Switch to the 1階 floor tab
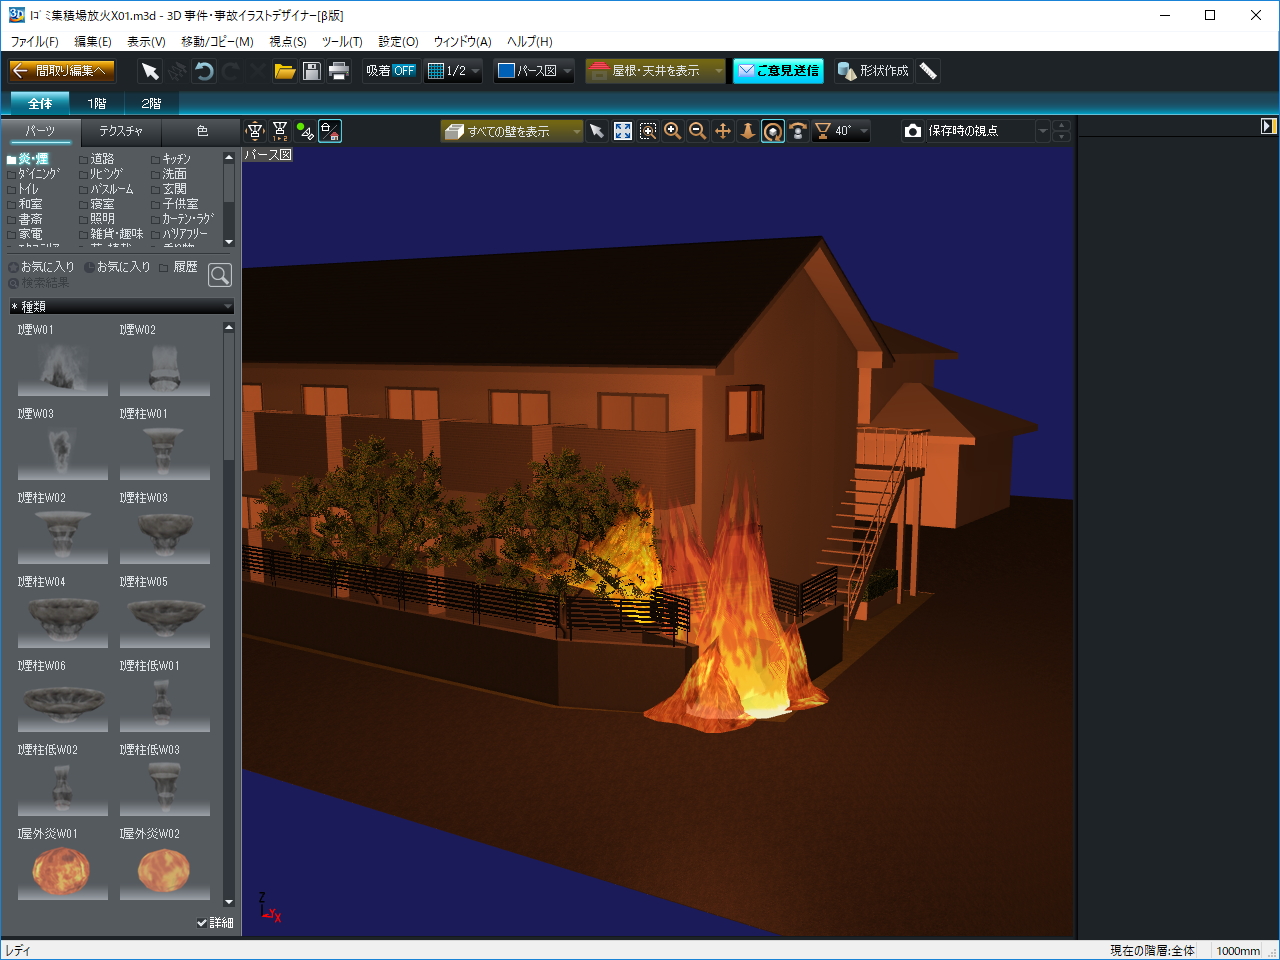This screenshot has width=1280, height=960. pyautogui.click(x=97, y=103)
